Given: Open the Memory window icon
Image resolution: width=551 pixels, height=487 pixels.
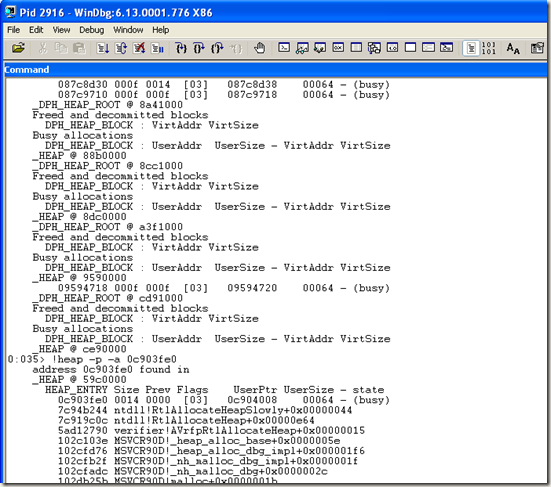Looking at the screenshot, I should point(356,47).
